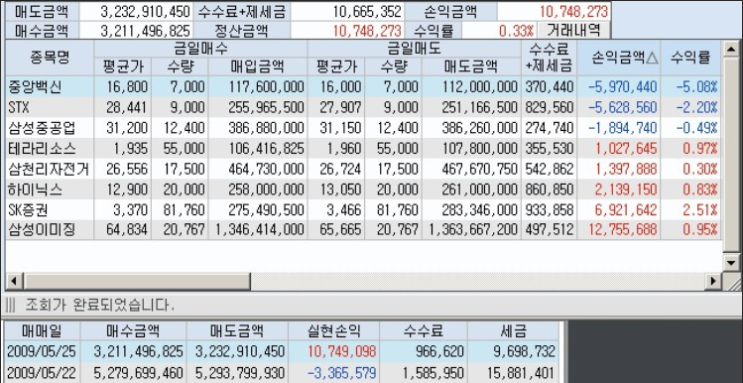Click the vertical scrollbar down arrow

pos(730,262)
